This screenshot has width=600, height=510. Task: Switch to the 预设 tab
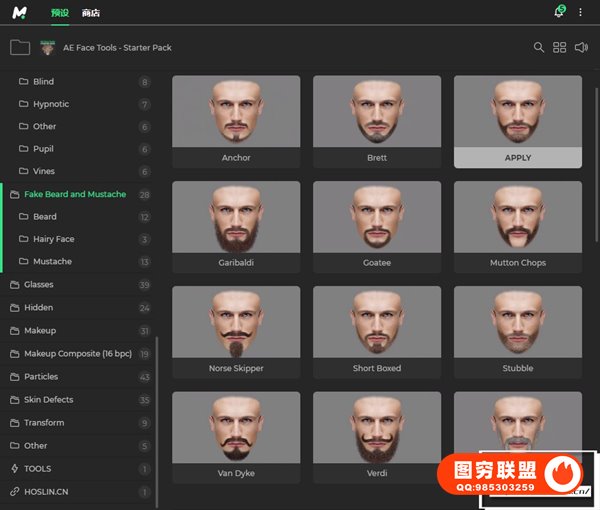point(61,13)
